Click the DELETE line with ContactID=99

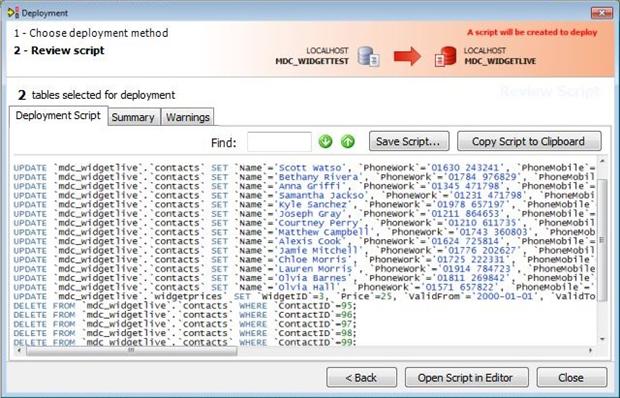tap(185, 342)
